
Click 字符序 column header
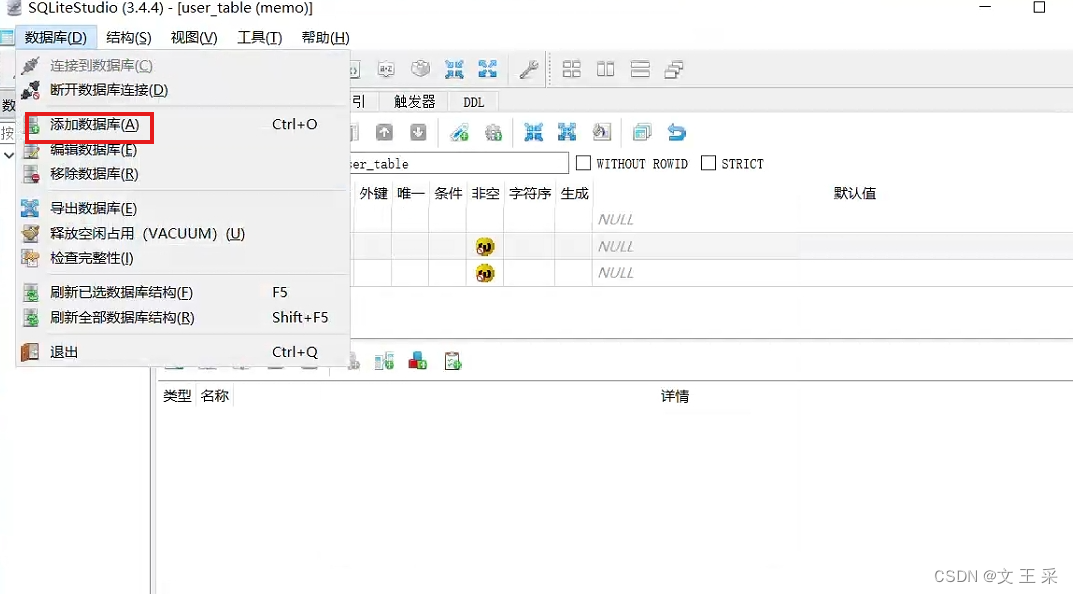click(x=530, y=194)
